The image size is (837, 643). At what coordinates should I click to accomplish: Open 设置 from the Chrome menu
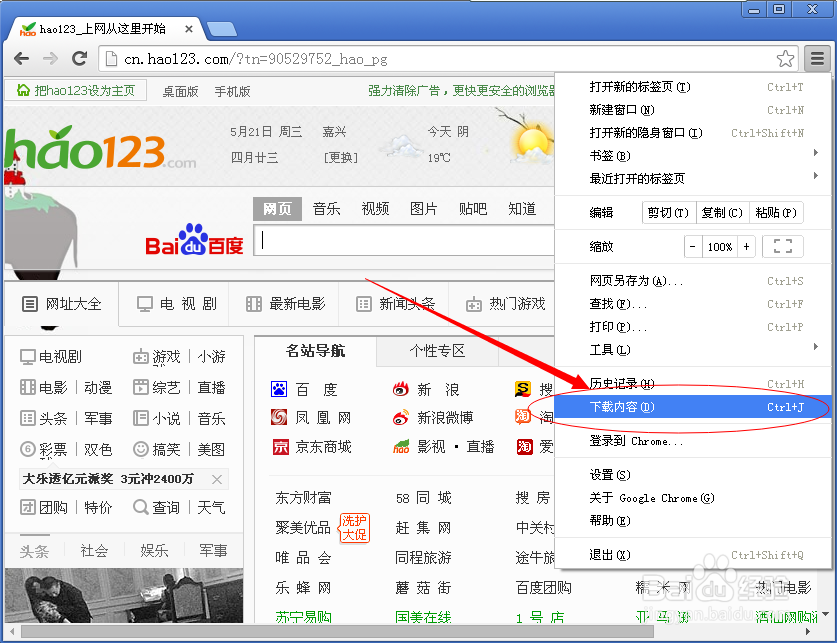point(692,474)
